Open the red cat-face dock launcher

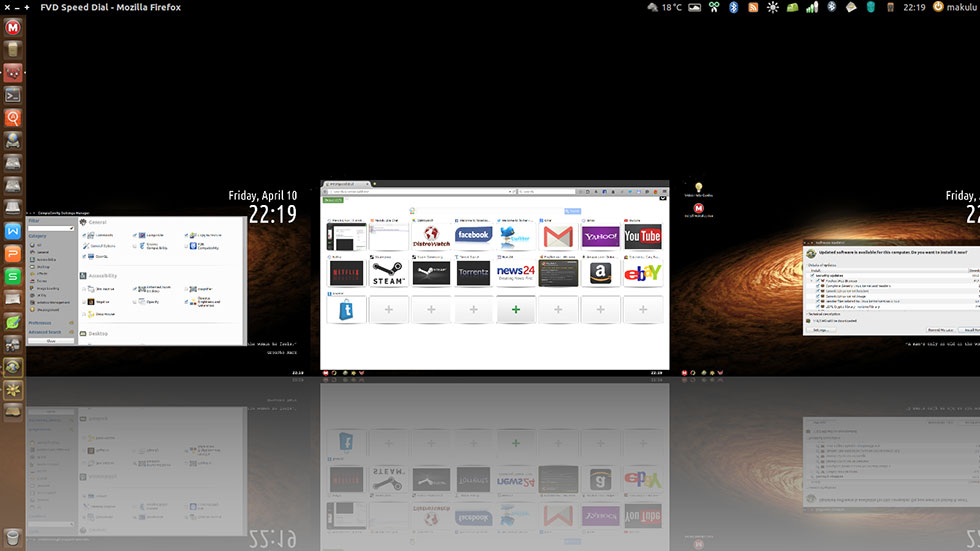(12, 72)
